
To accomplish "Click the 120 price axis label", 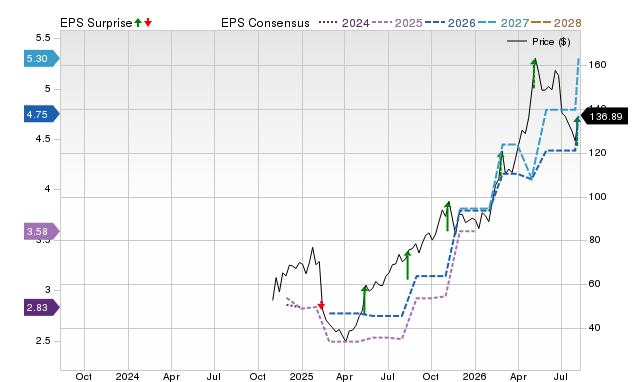I will click(x=597, y=153).
